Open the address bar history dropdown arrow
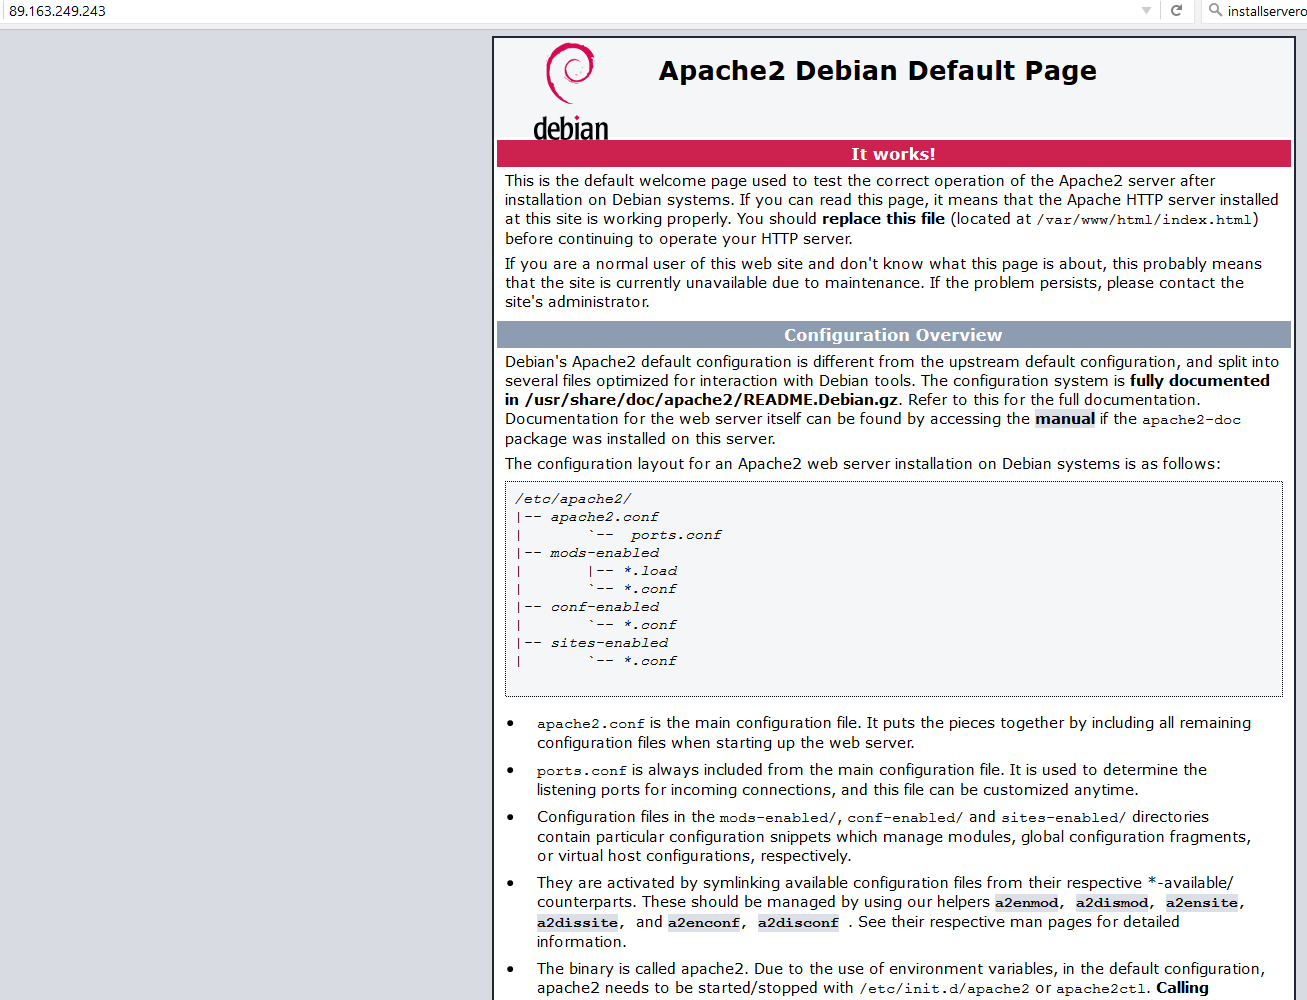Screen dimensions: 1307x1000 coord(1146,10)
